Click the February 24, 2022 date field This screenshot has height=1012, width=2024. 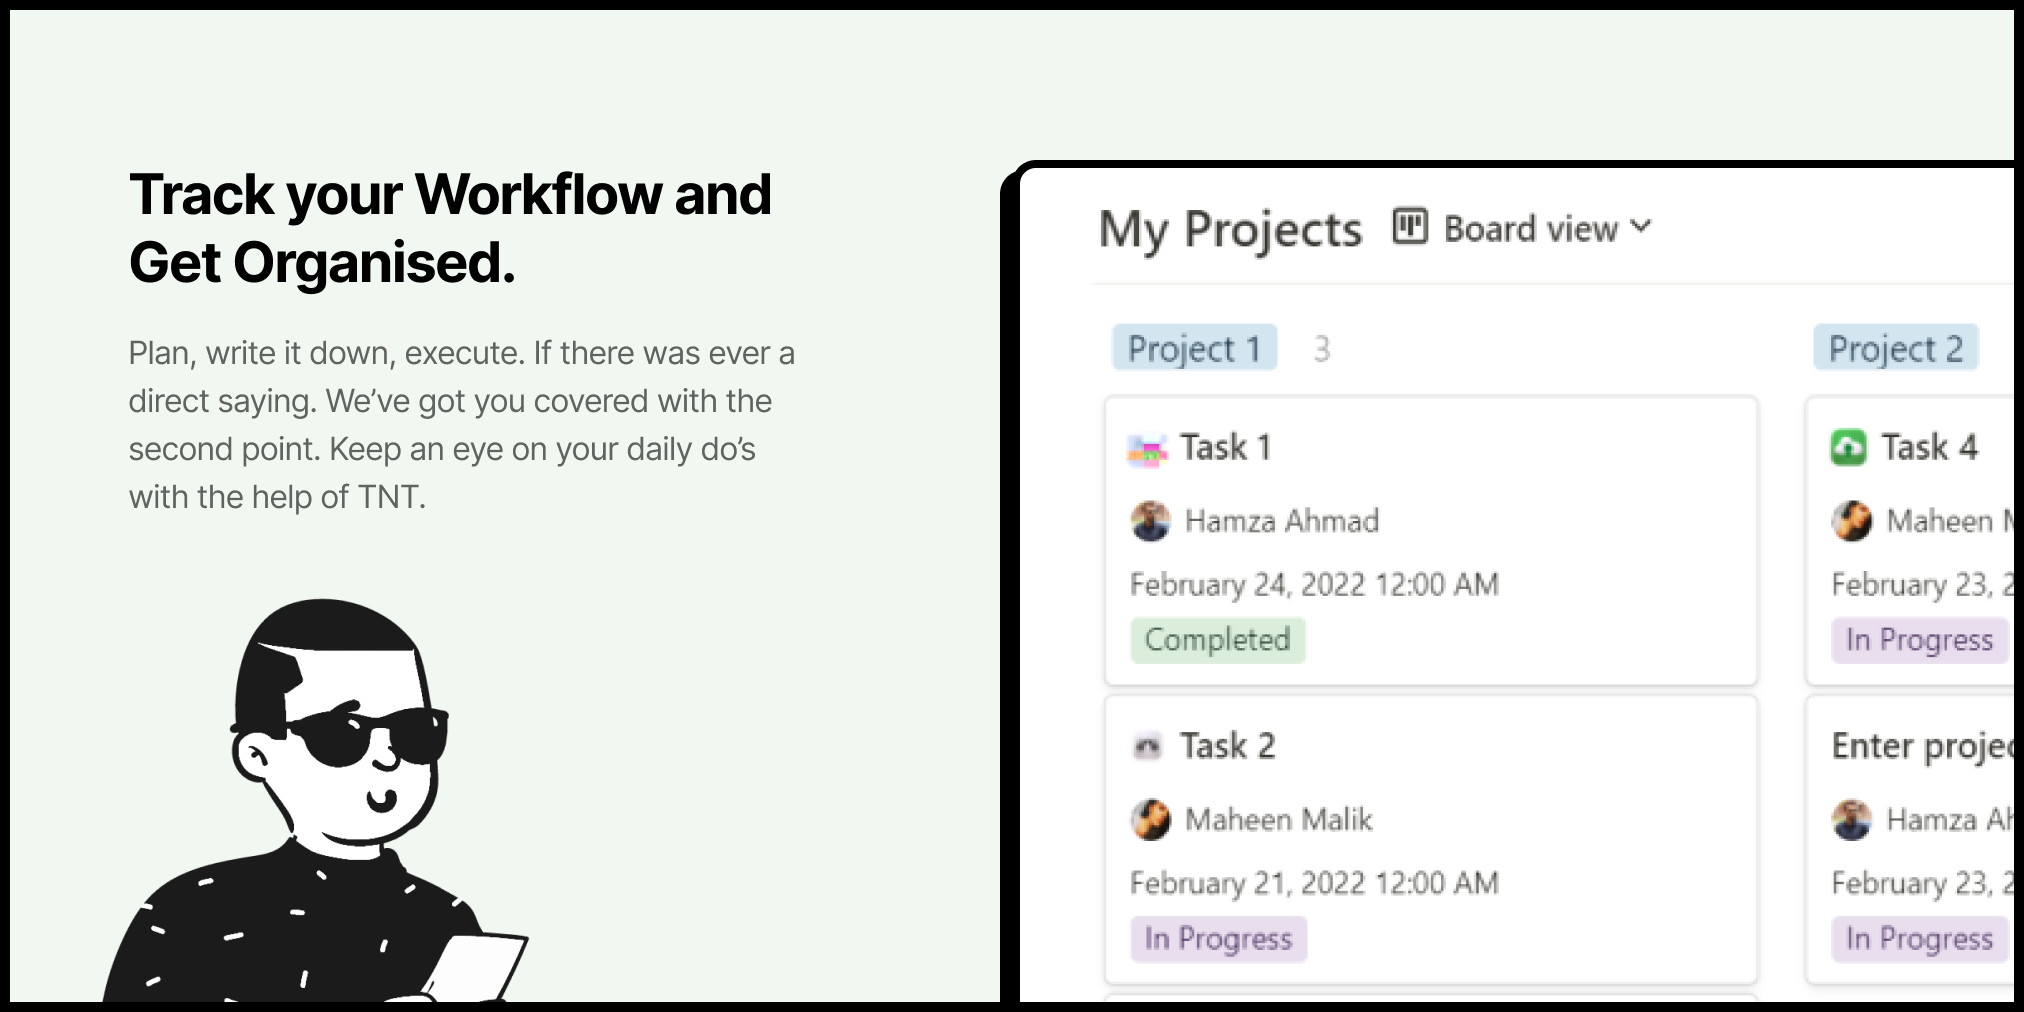point(1314,584)
